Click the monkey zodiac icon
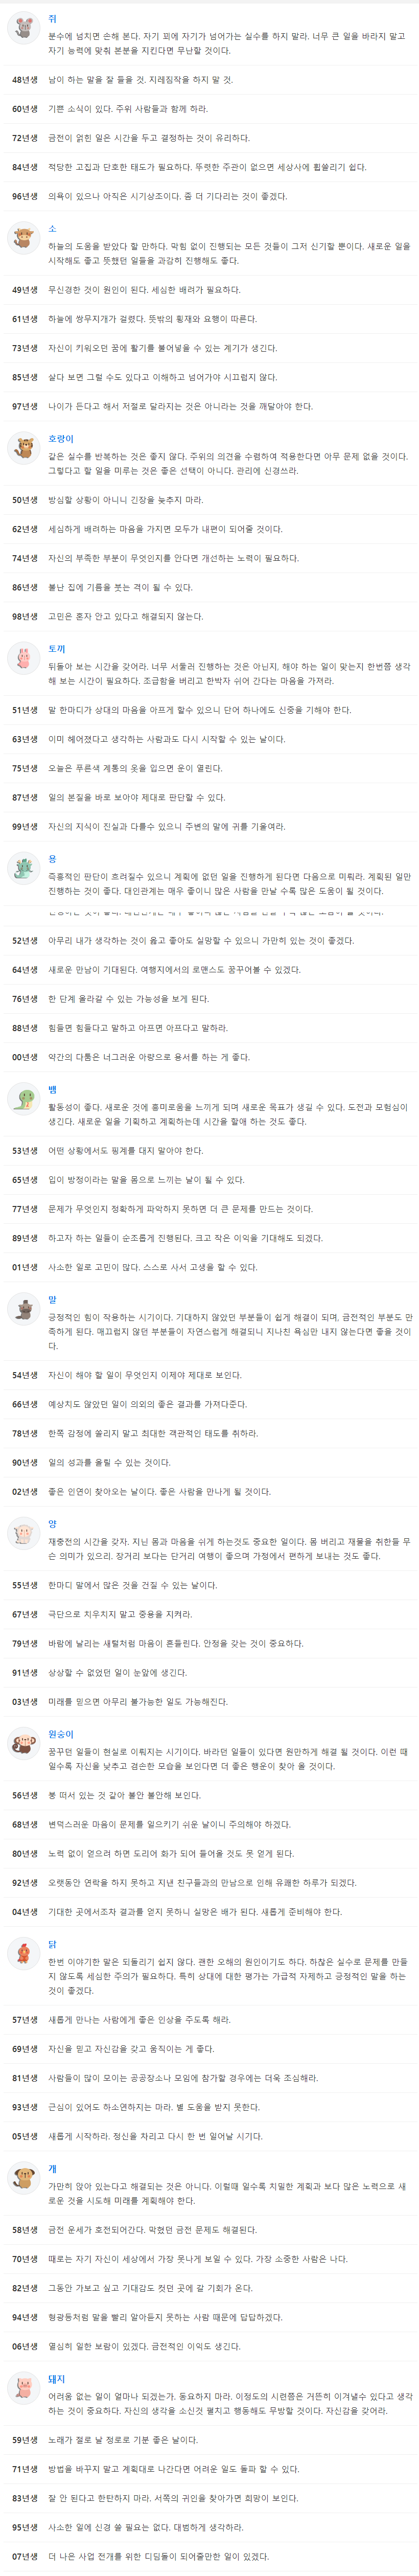The height and width of the screenshot is (2576, 419). [23, 1743]
